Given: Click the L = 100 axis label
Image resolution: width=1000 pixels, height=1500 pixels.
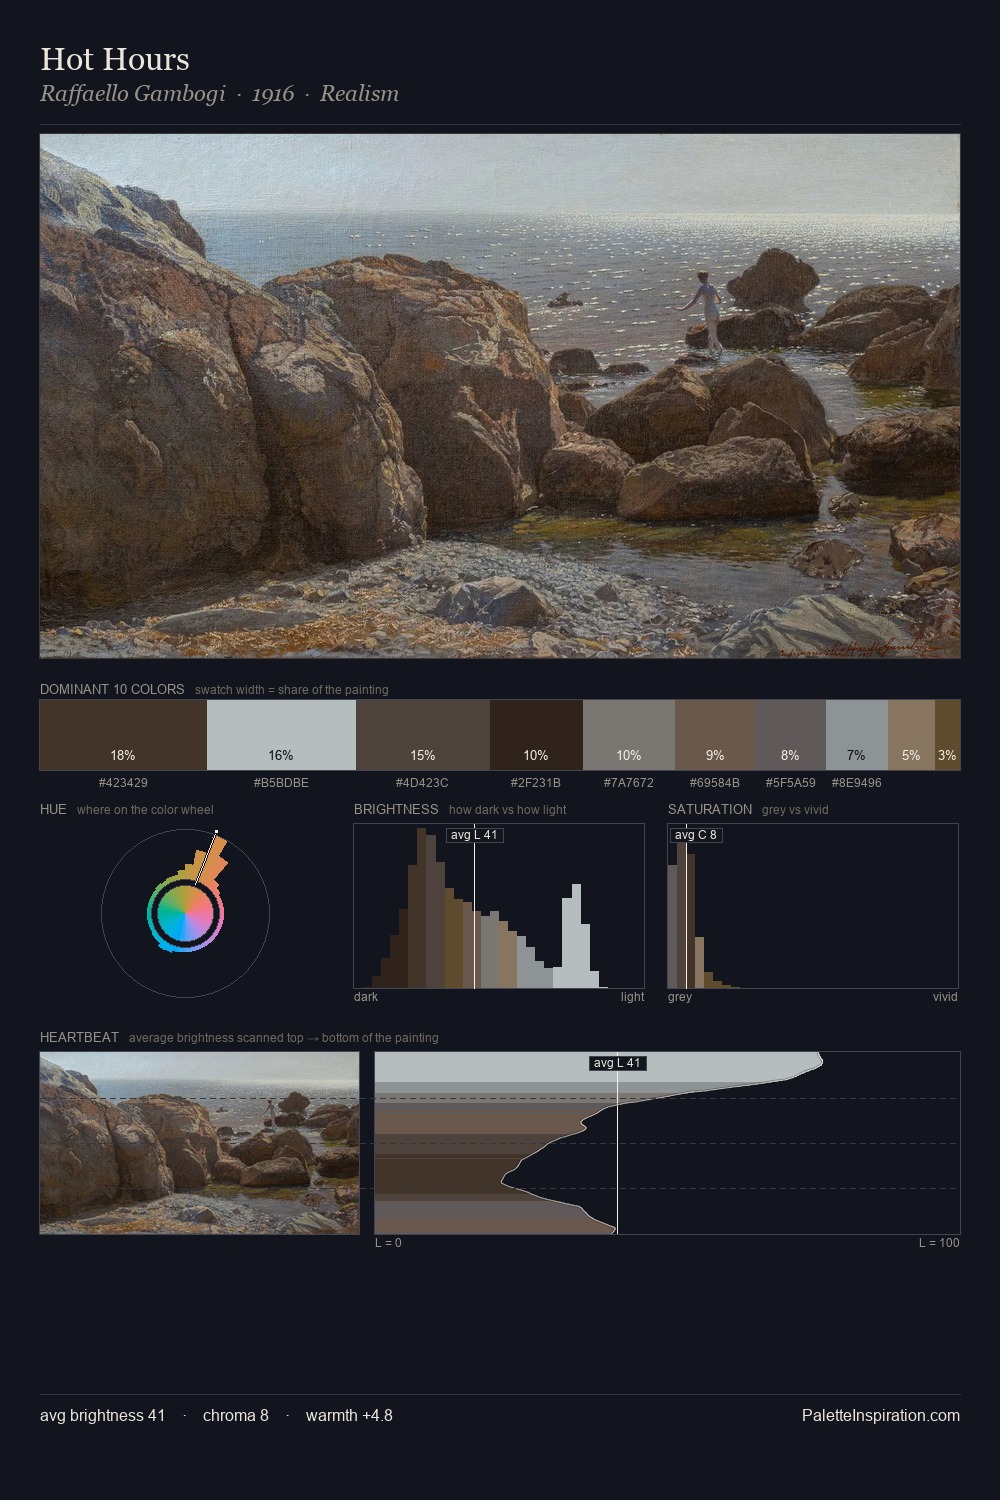Looking at the screenshot, I should 939,1243.
